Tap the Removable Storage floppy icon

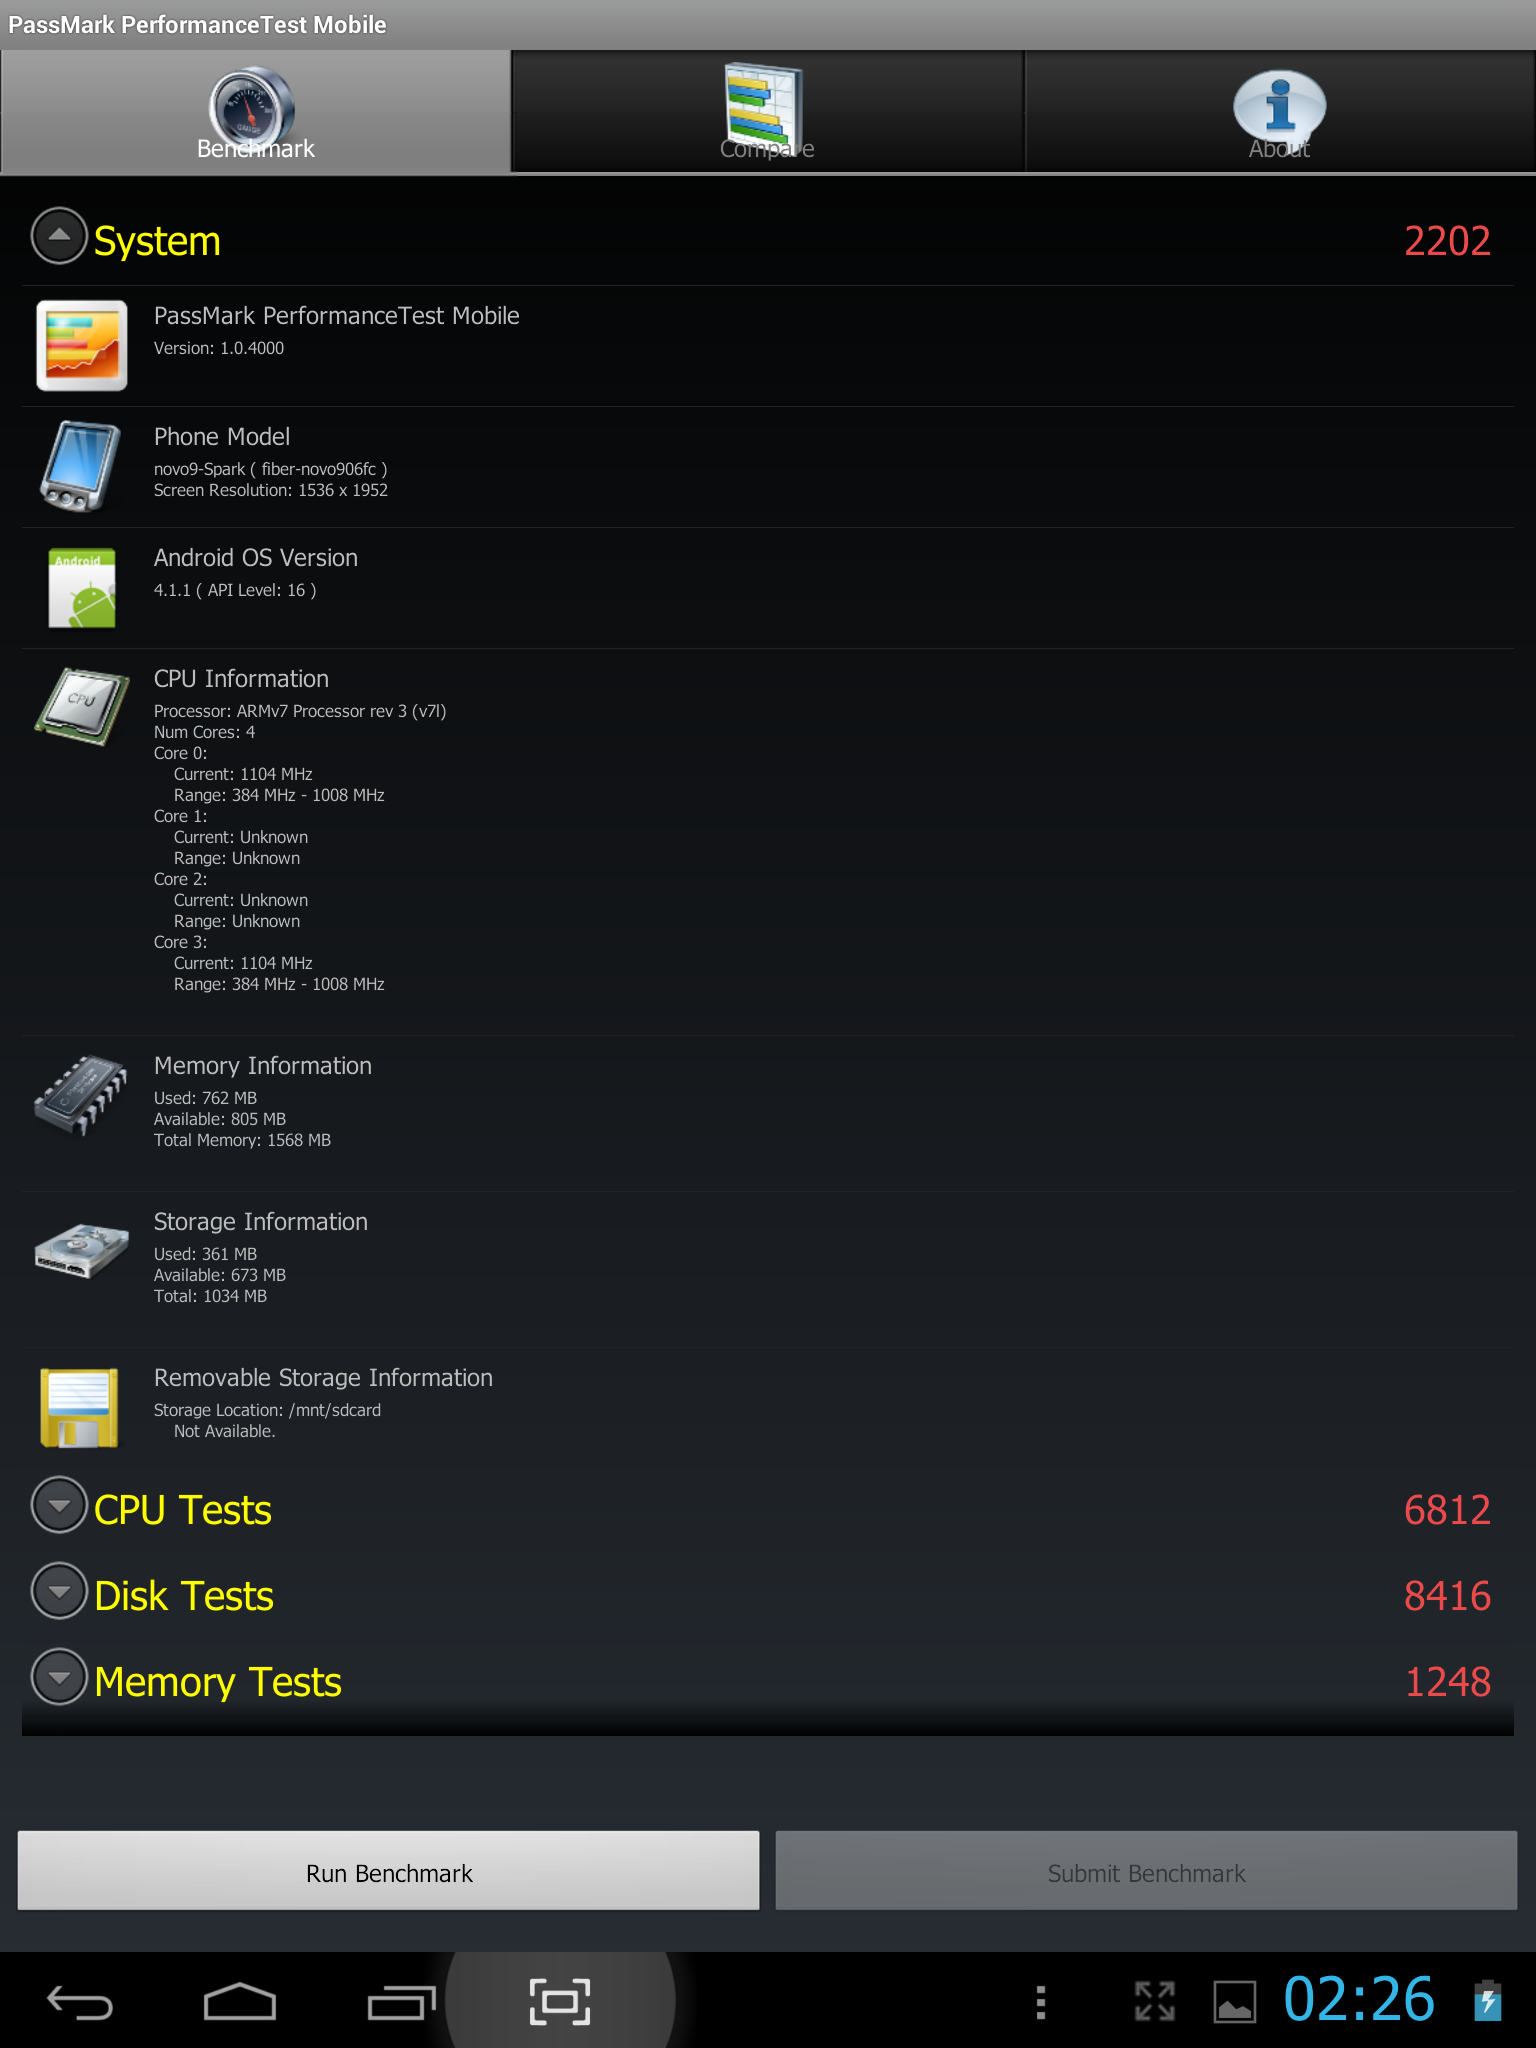point(79,1407)
